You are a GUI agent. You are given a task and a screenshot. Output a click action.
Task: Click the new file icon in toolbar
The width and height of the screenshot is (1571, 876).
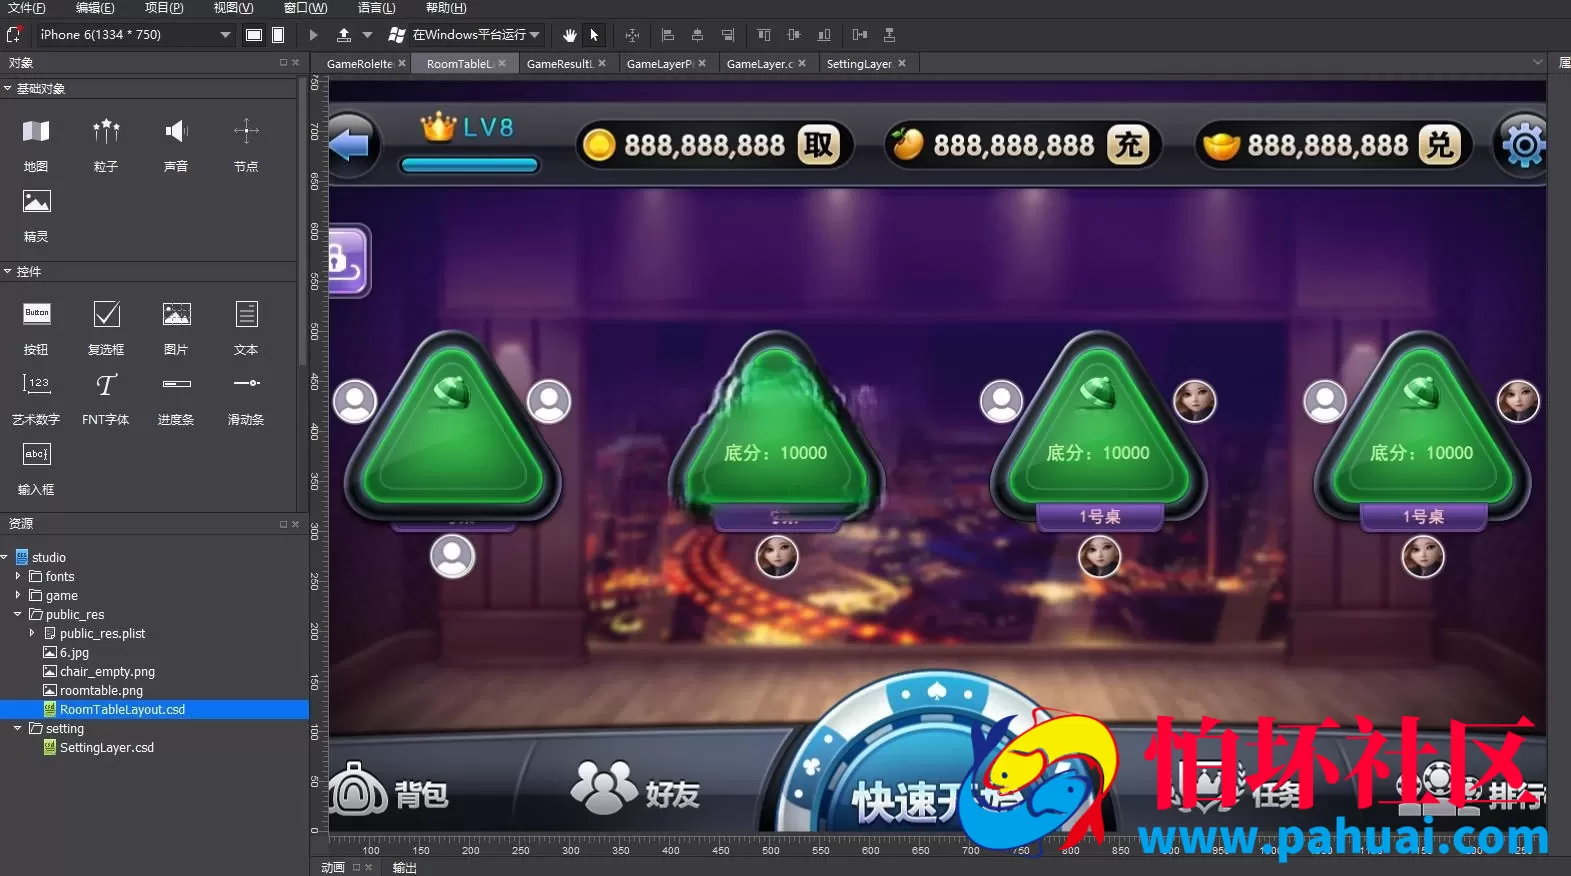coord(14,35)
